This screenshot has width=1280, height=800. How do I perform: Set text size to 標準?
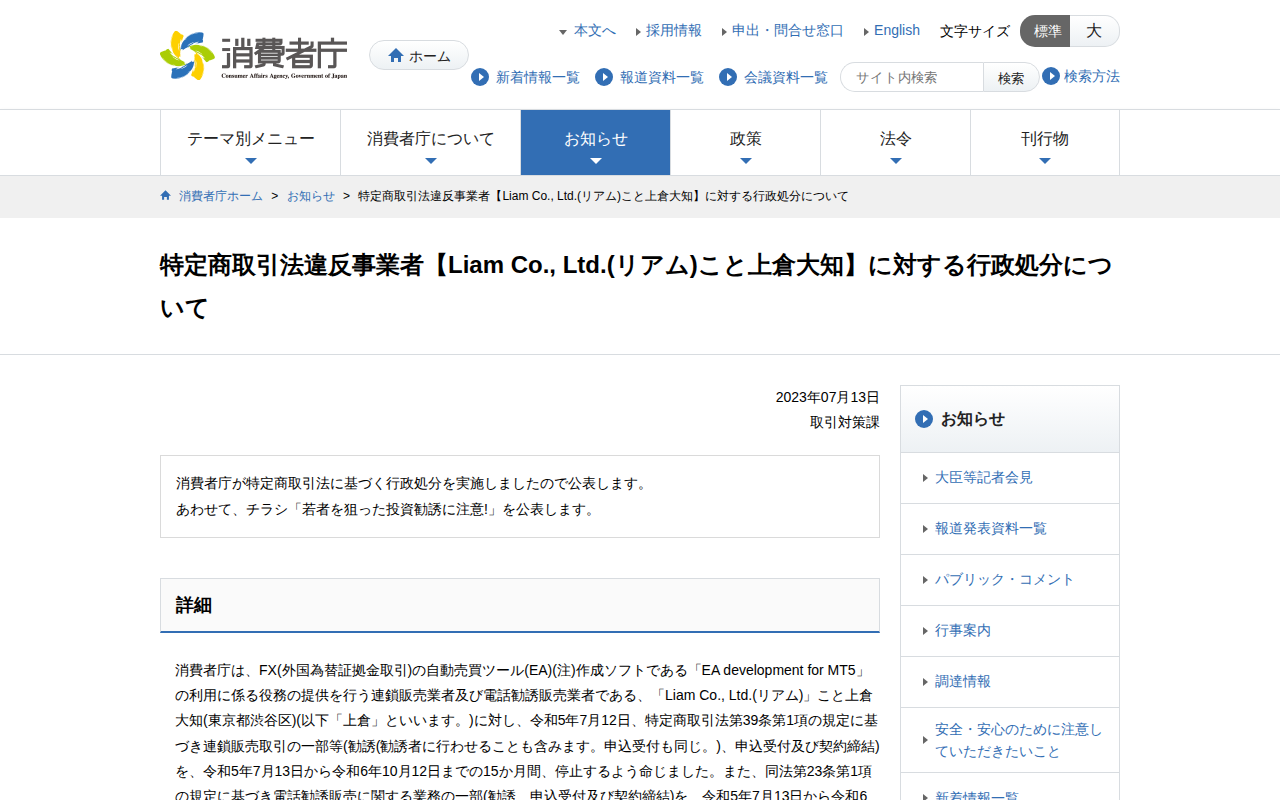click(x=1046, y=31)
